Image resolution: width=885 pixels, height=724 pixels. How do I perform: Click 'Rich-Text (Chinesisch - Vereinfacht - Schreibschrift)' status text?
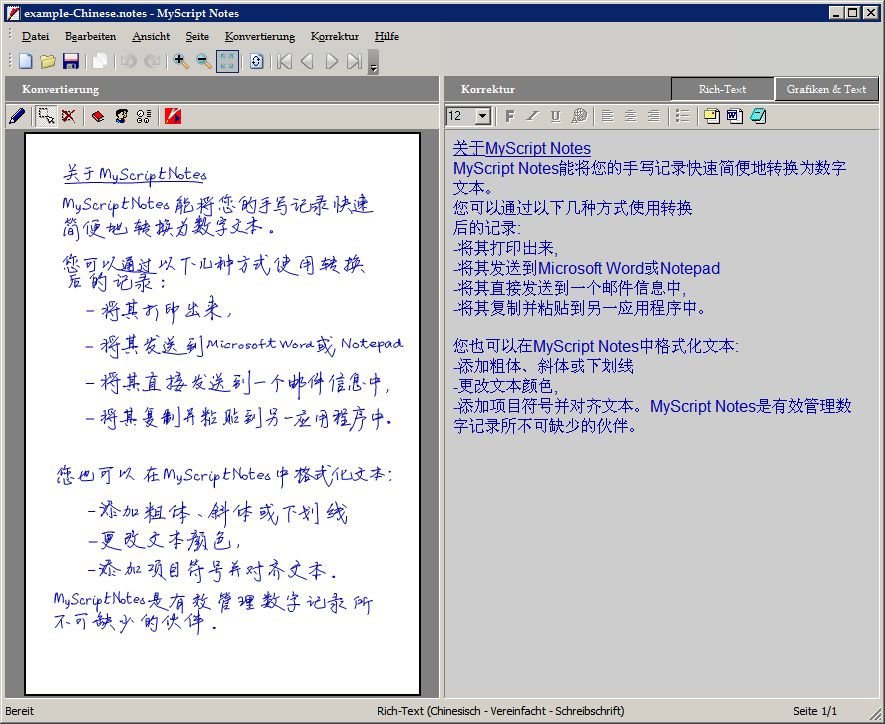pos(501,711)
